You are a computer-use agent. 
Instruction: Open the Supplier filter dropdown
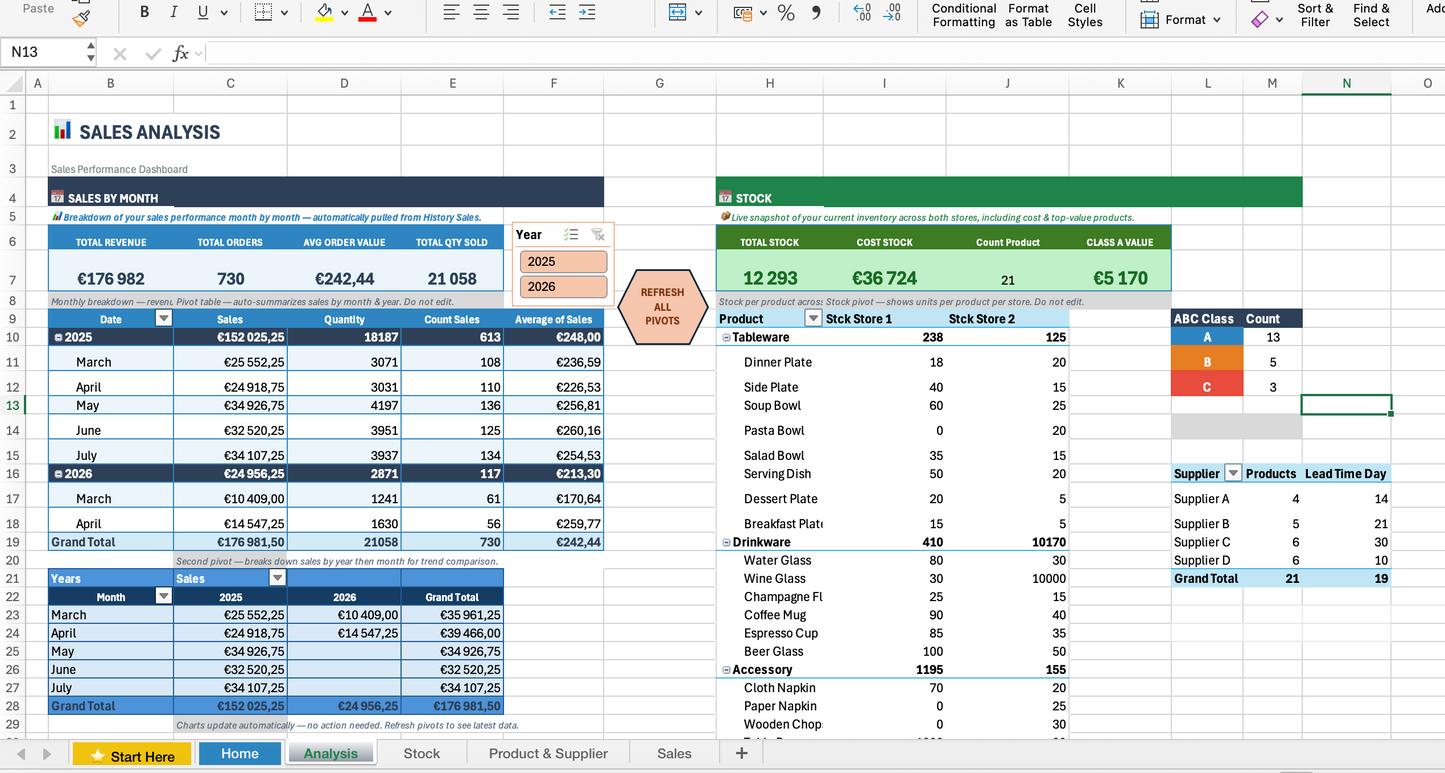tap(1233, 473)
